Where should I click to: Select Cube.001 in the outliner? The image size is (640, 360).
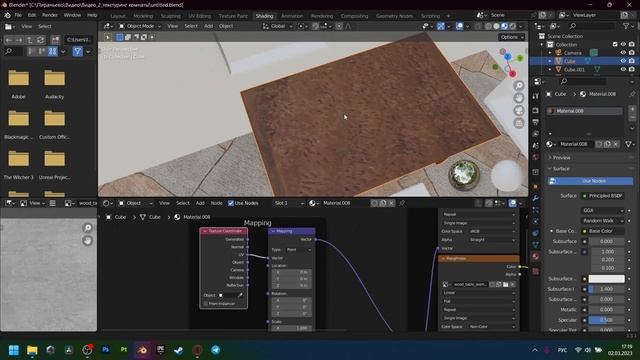pos(574,70)
